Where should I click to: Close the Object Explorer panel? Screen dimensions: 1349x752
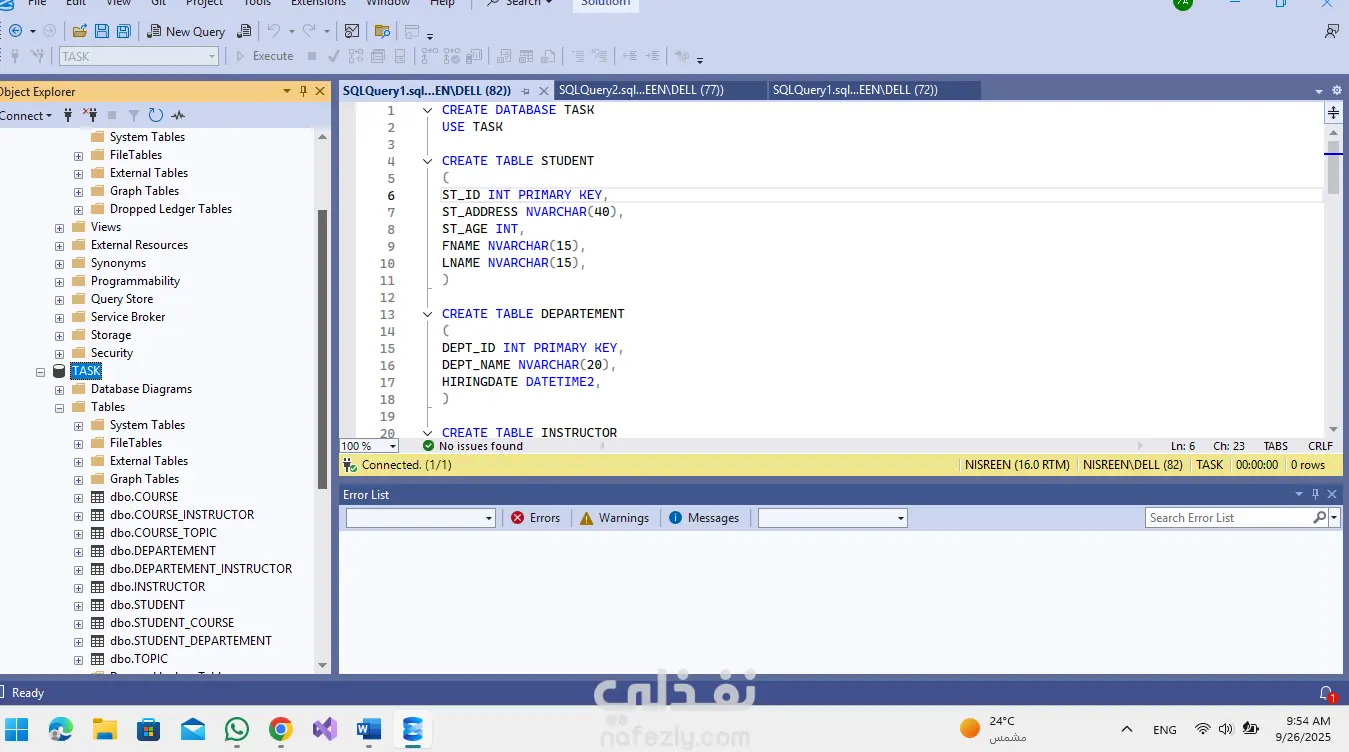click(x=320, y=91)
